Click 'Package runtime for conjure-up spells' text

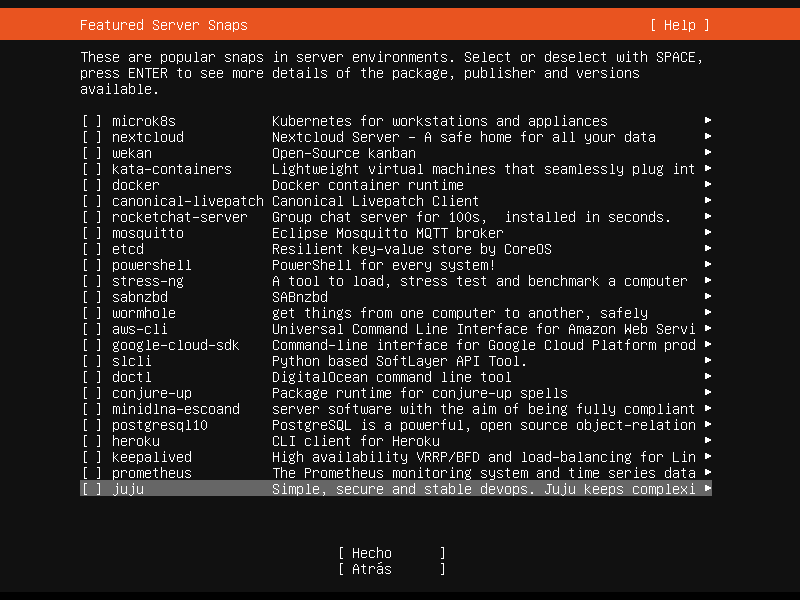420,393
